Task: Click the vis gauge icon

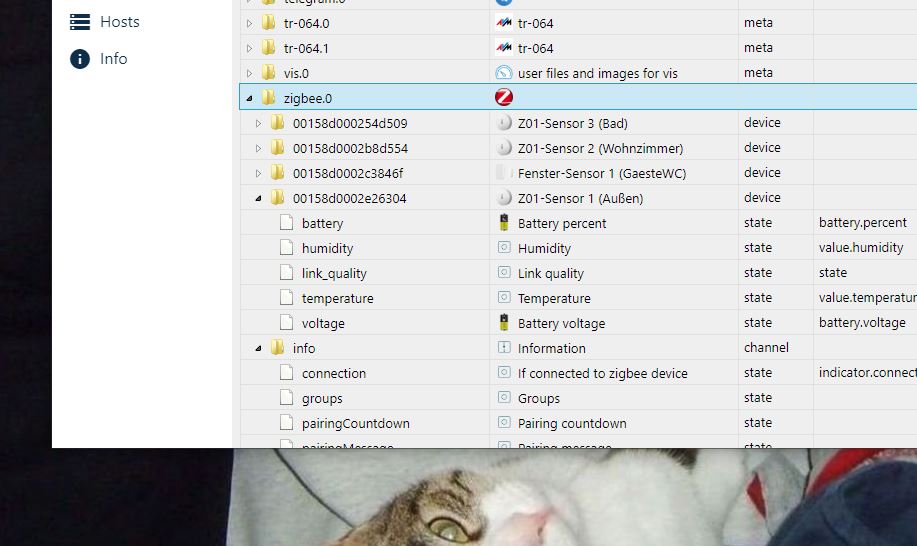Action: 504,72
